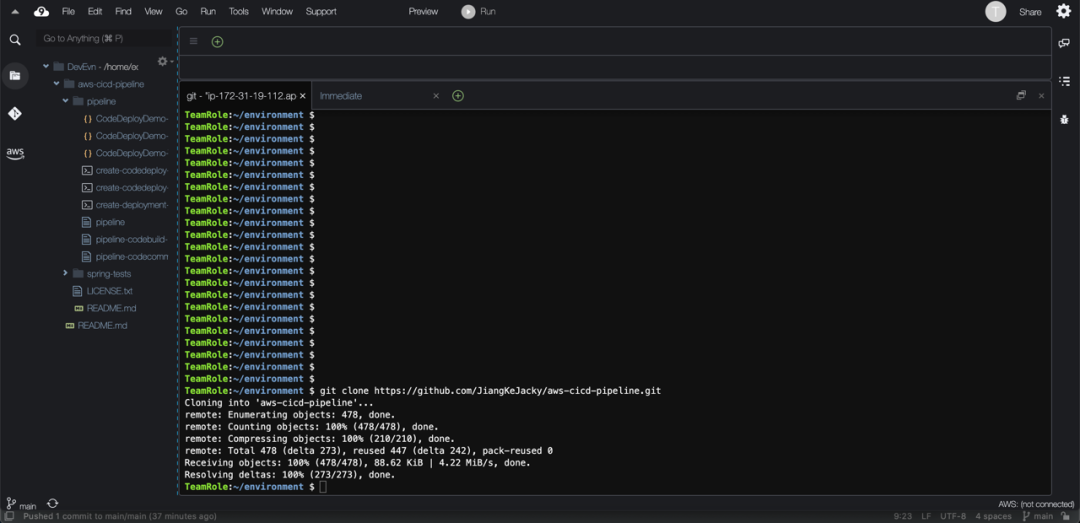1080x523 pixels.
Task: Open the Environment file tree panel icon
Action: point(15,76)
